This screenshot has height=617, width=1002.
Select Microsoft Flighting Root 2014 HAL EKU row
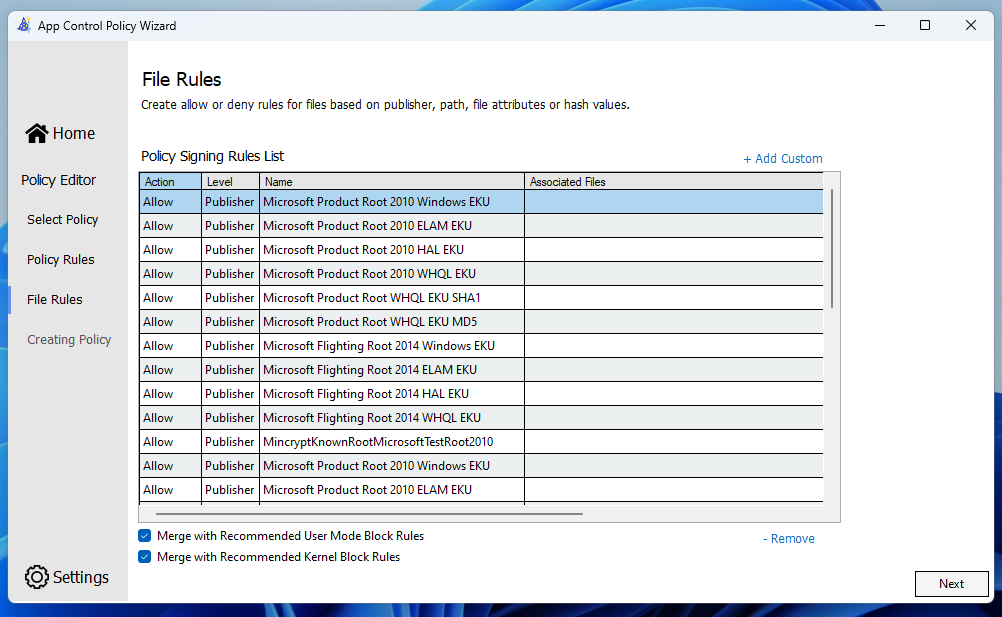pos(366,393)
